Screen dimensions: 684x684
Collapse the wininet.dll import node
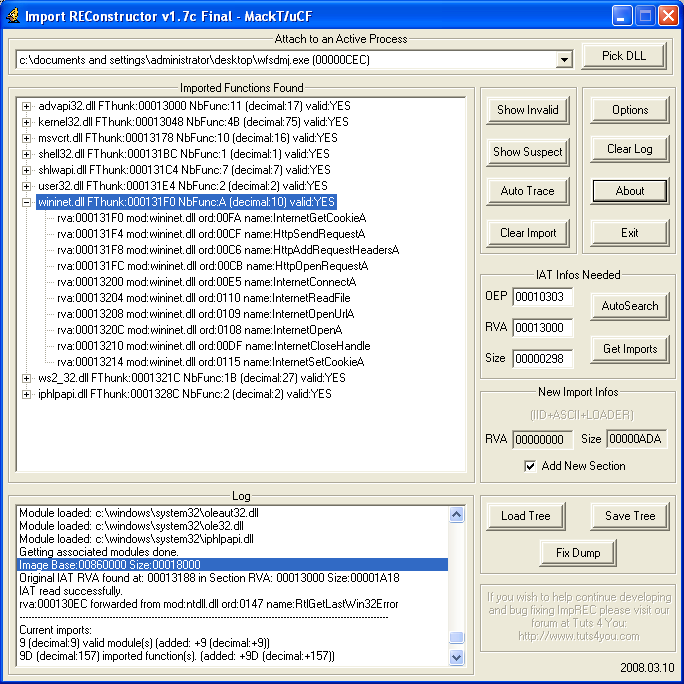pos(26,202)
